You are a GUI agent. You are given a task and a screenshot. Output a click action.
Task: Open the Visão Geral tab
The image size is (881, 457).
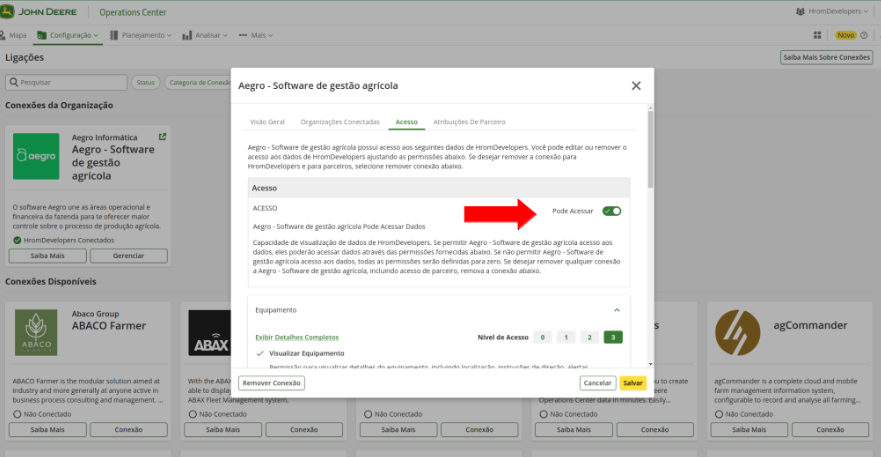click(x=267, y=122)
